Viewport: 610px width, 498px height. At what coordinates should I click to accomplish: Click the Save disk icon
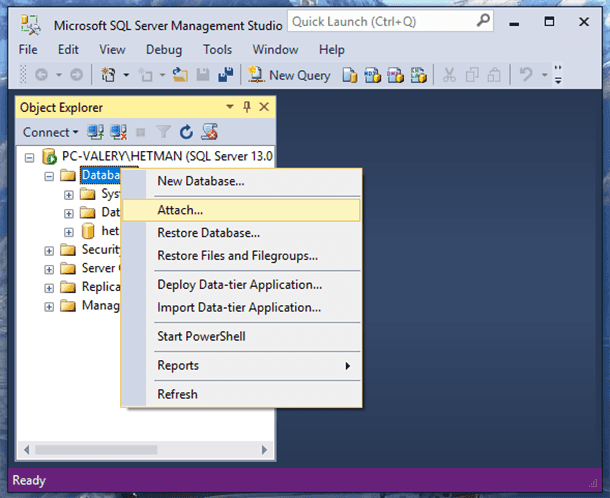point(203,75)
